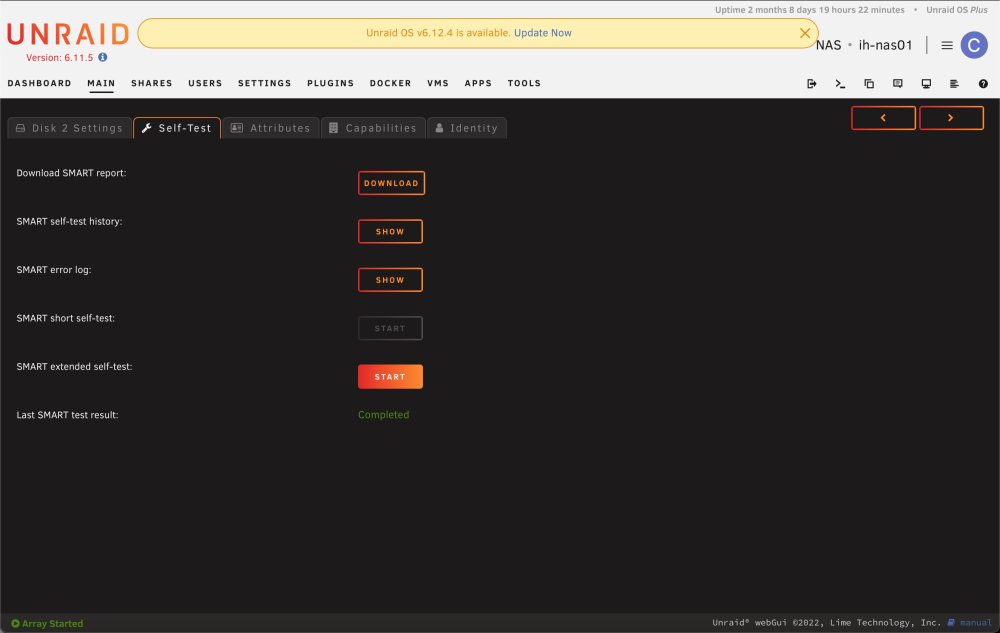Go to next disk arrow button

(951, 118)
